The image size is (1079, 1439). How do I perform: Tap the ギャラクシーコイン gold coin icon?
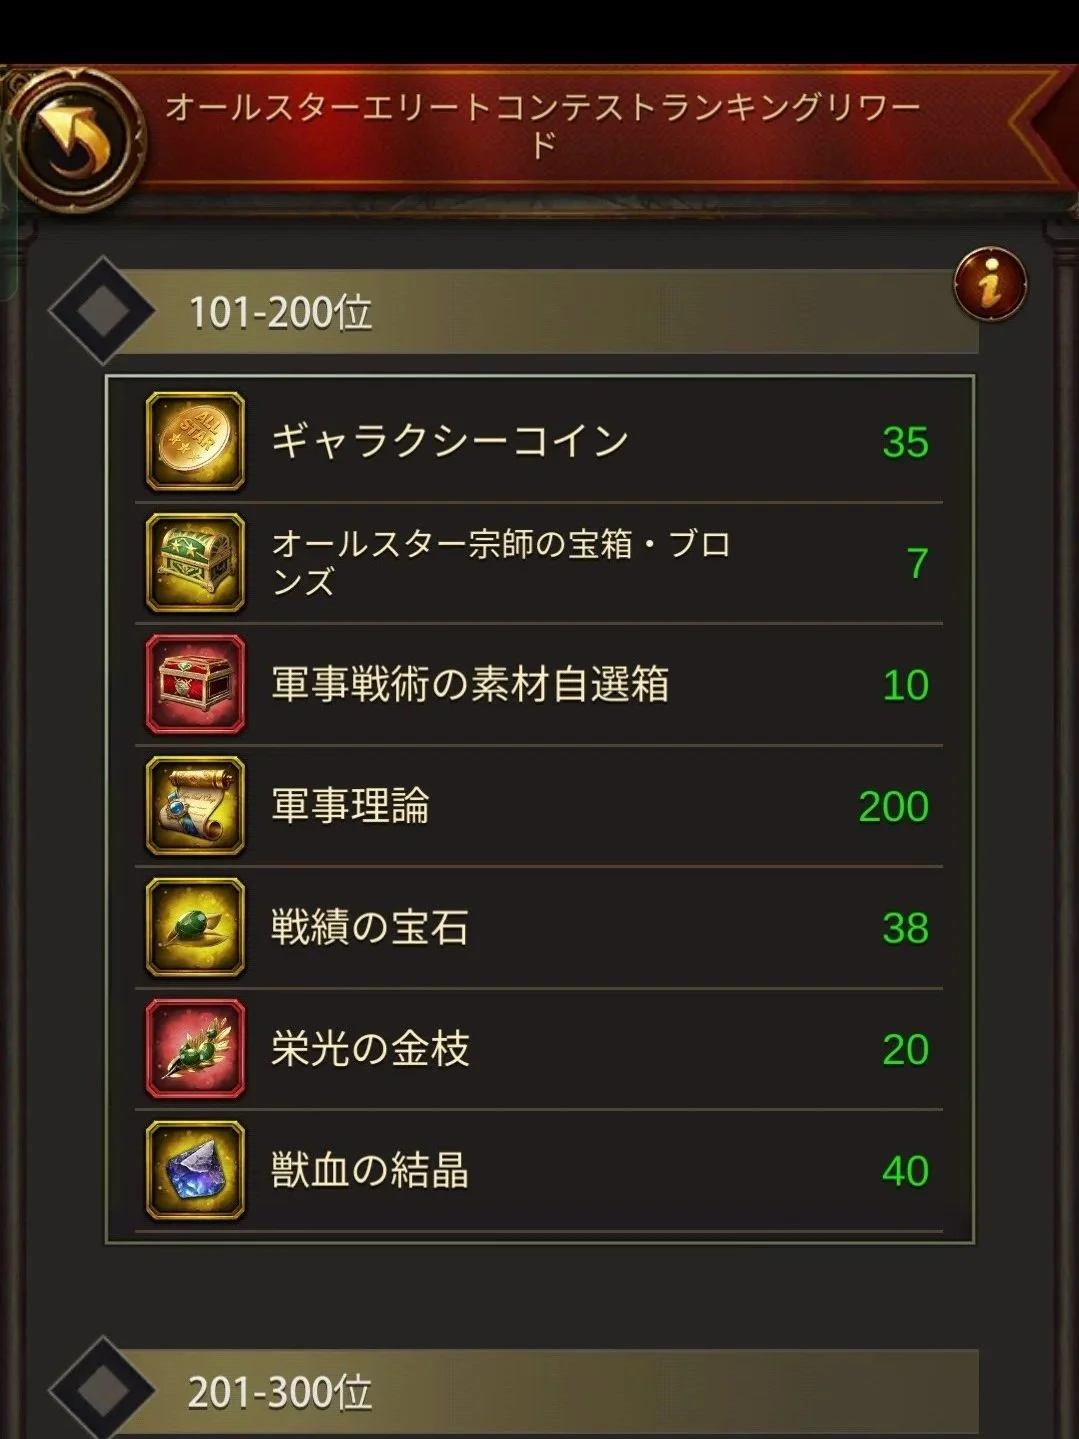coord(195,441)
